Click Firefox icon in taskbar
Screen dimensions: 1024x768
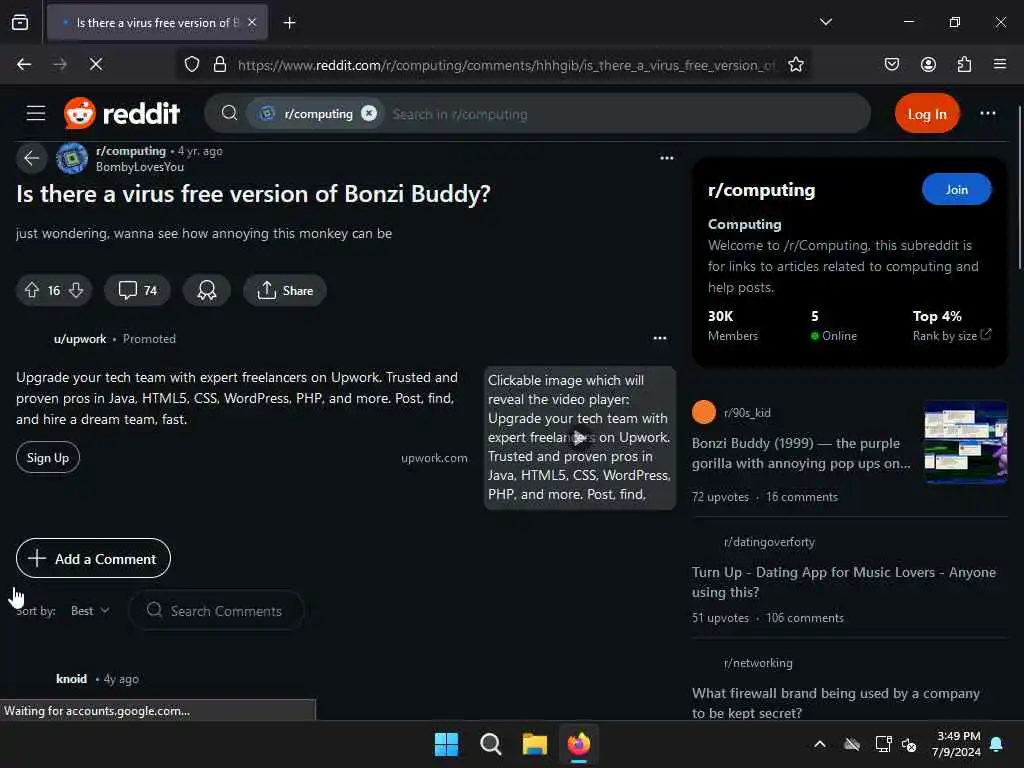pyautogui.click(x=579, y=744)
